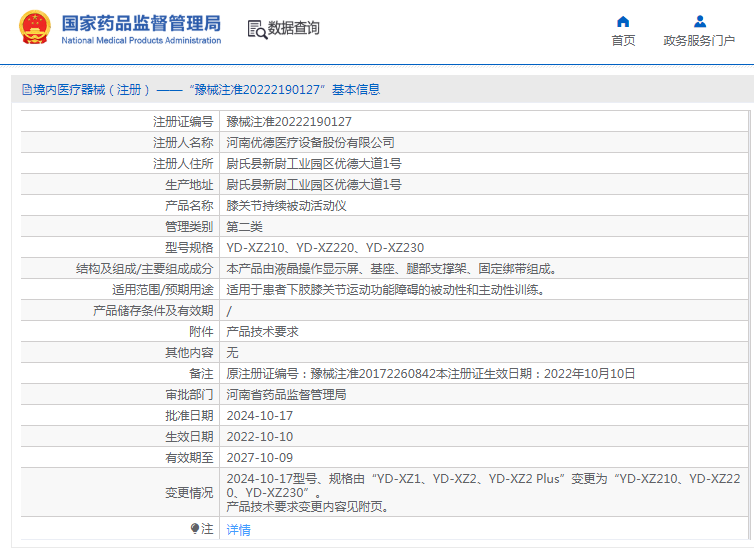Click 适用范围 intended use description
The width and height of the screenshot is (754, 555).
(385, 290)
